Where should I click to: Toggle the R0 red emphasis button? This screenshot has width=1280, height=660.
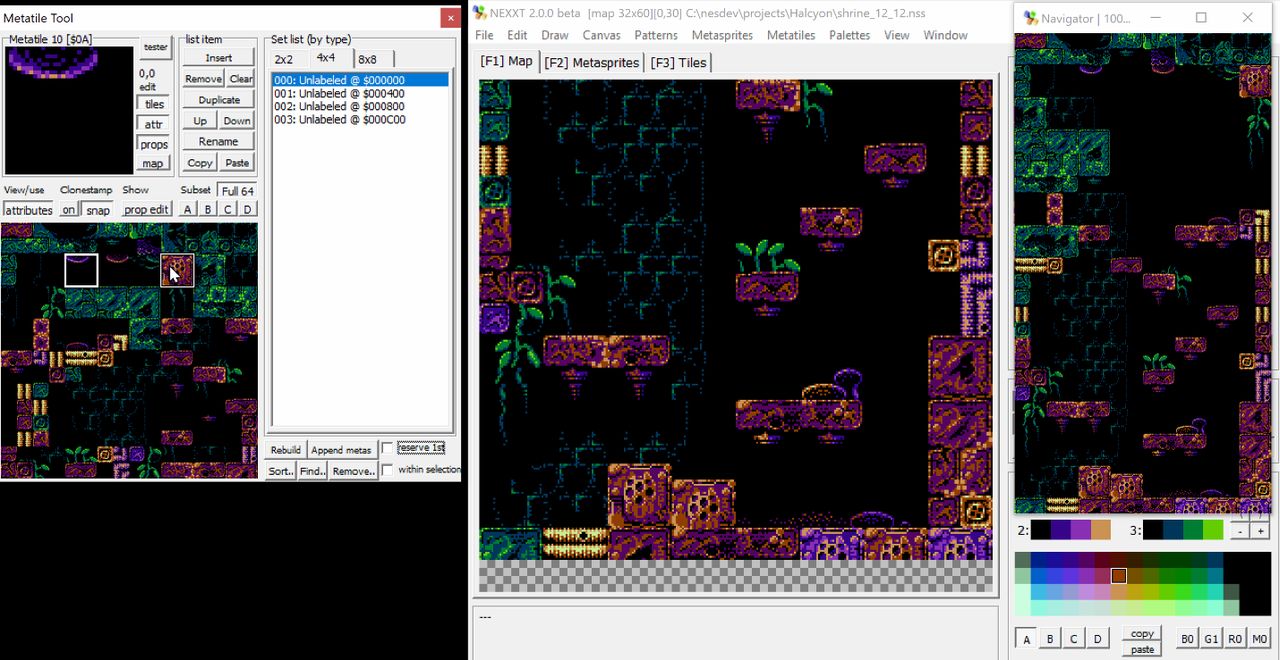click(1235, 639)
